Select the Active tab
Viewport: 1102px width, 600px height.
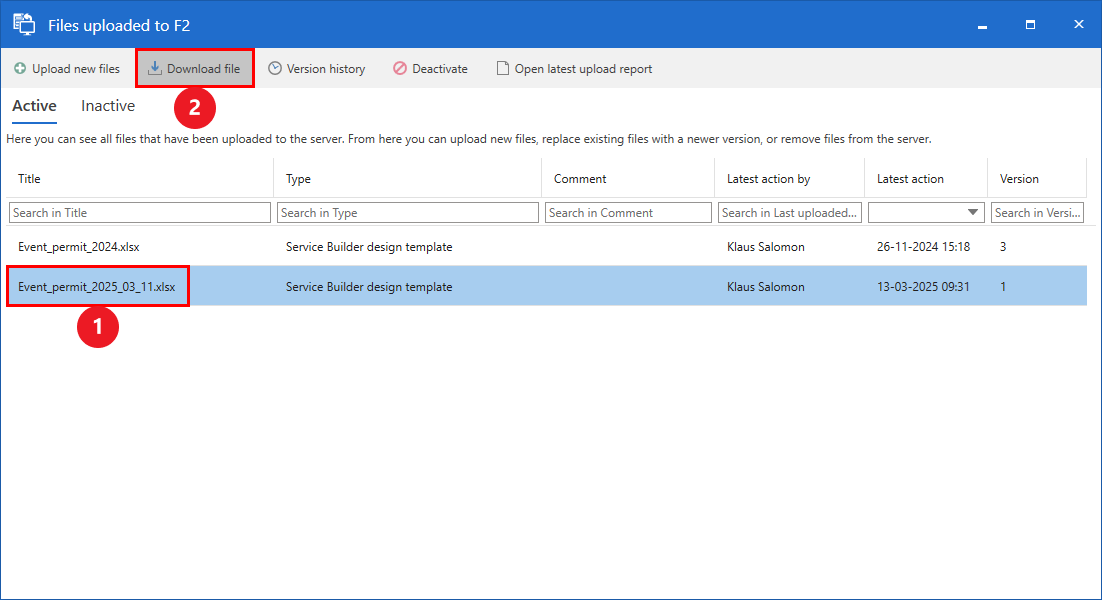tap(34, 106)
